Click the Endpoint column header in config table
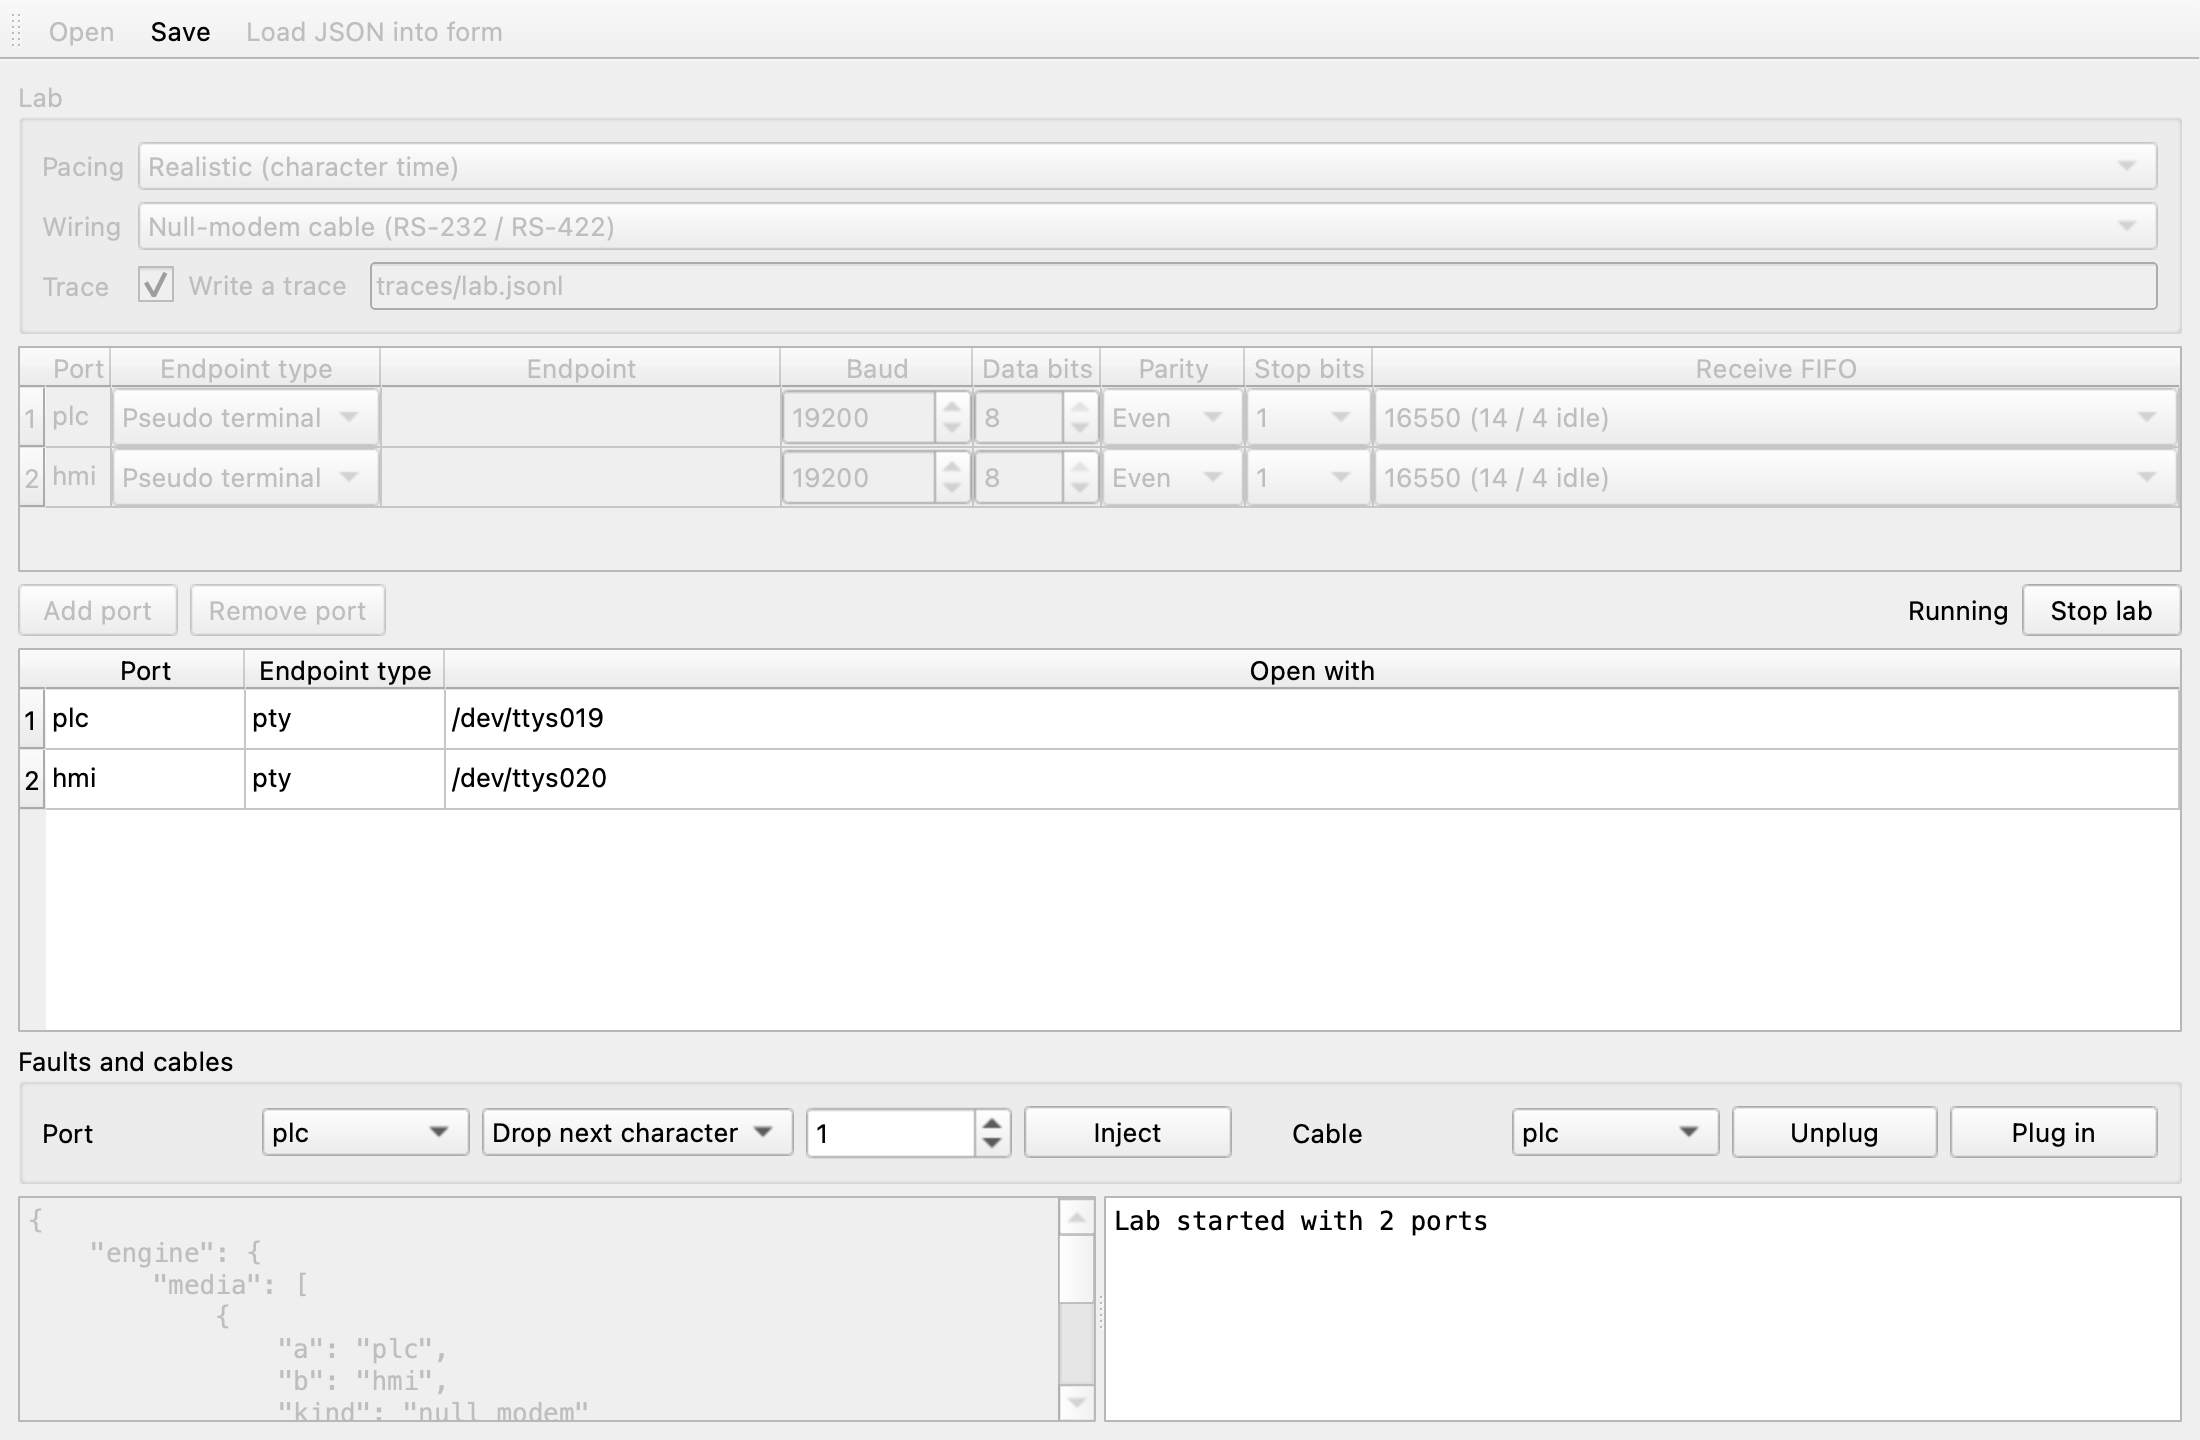Screen dimensions: 2200x1440 [x=580, y=368]
